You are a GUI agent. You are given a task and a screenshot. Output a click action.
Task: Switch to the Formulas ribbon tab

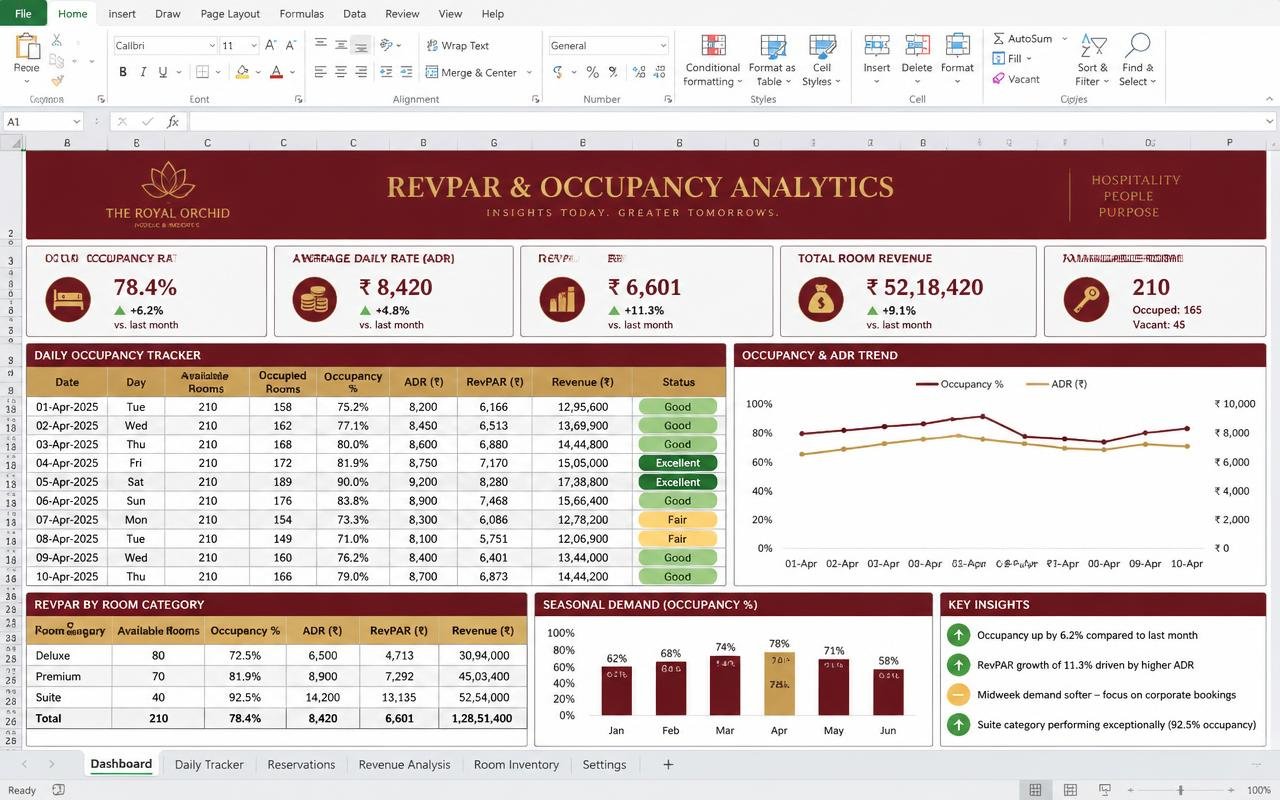301,14
